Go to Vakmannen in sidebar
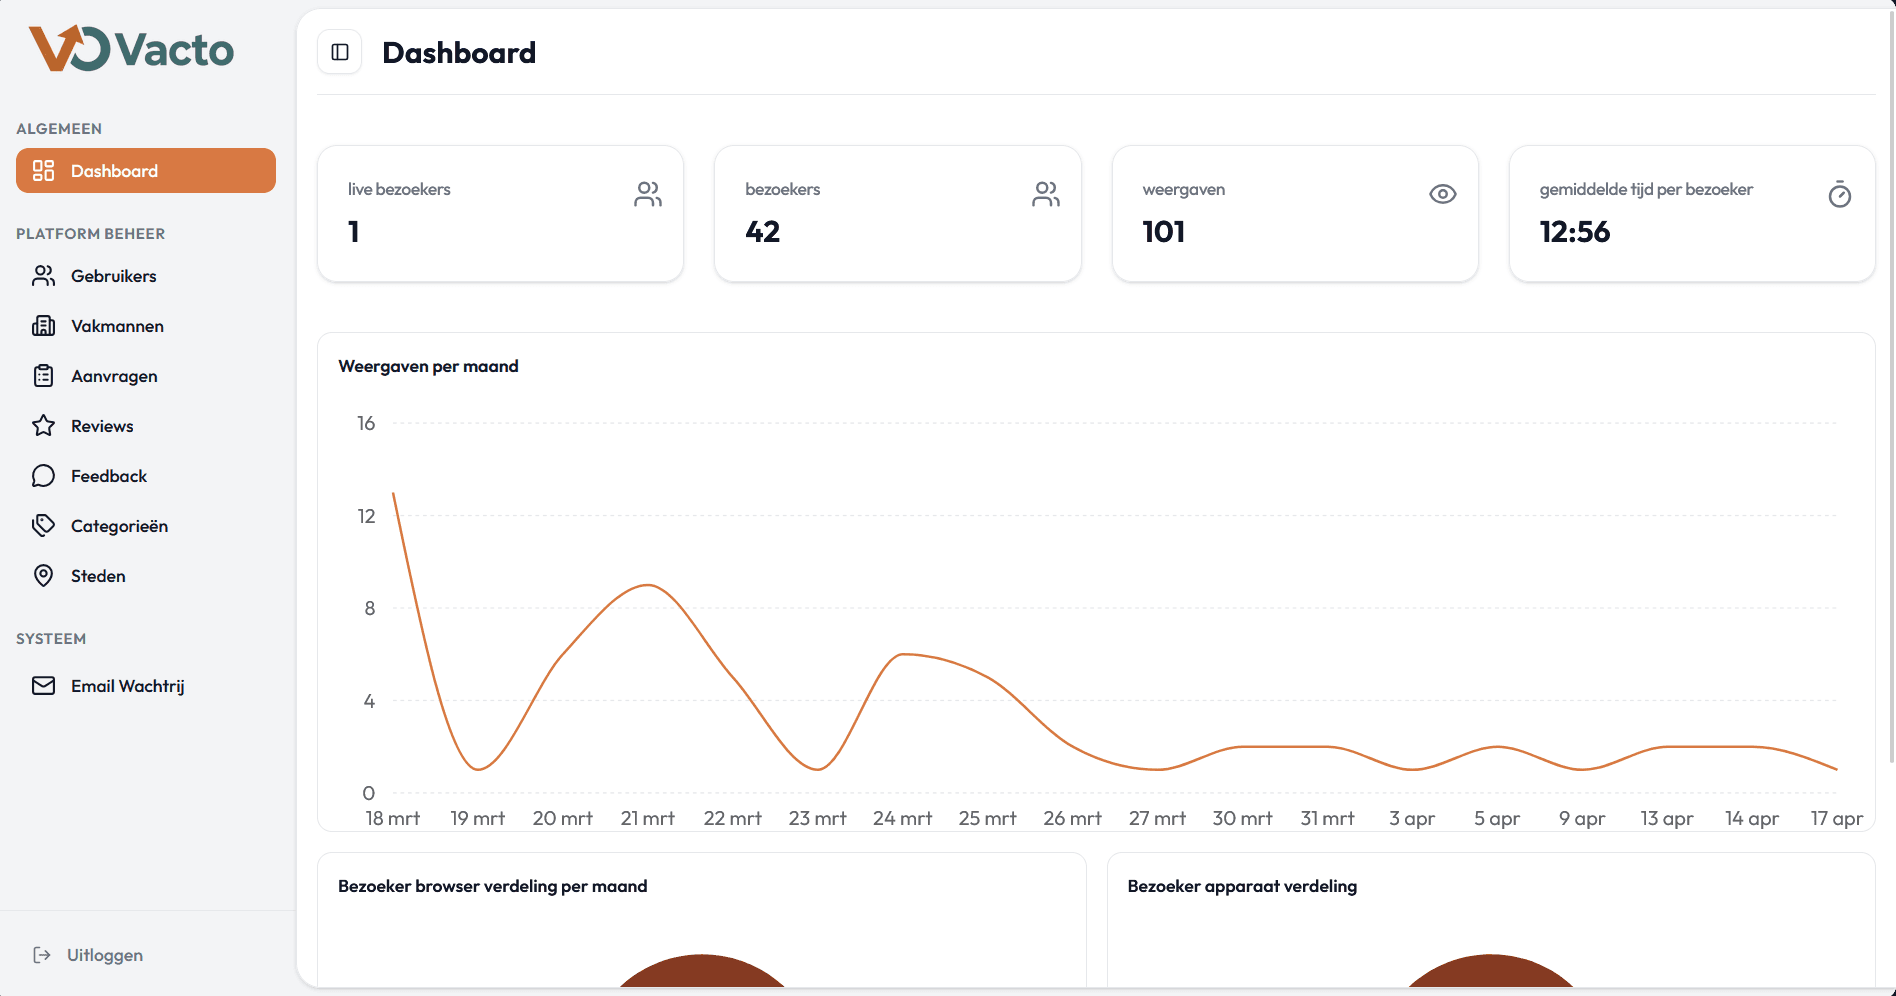This screenshot has width=1896, height=996. point(146,326)
